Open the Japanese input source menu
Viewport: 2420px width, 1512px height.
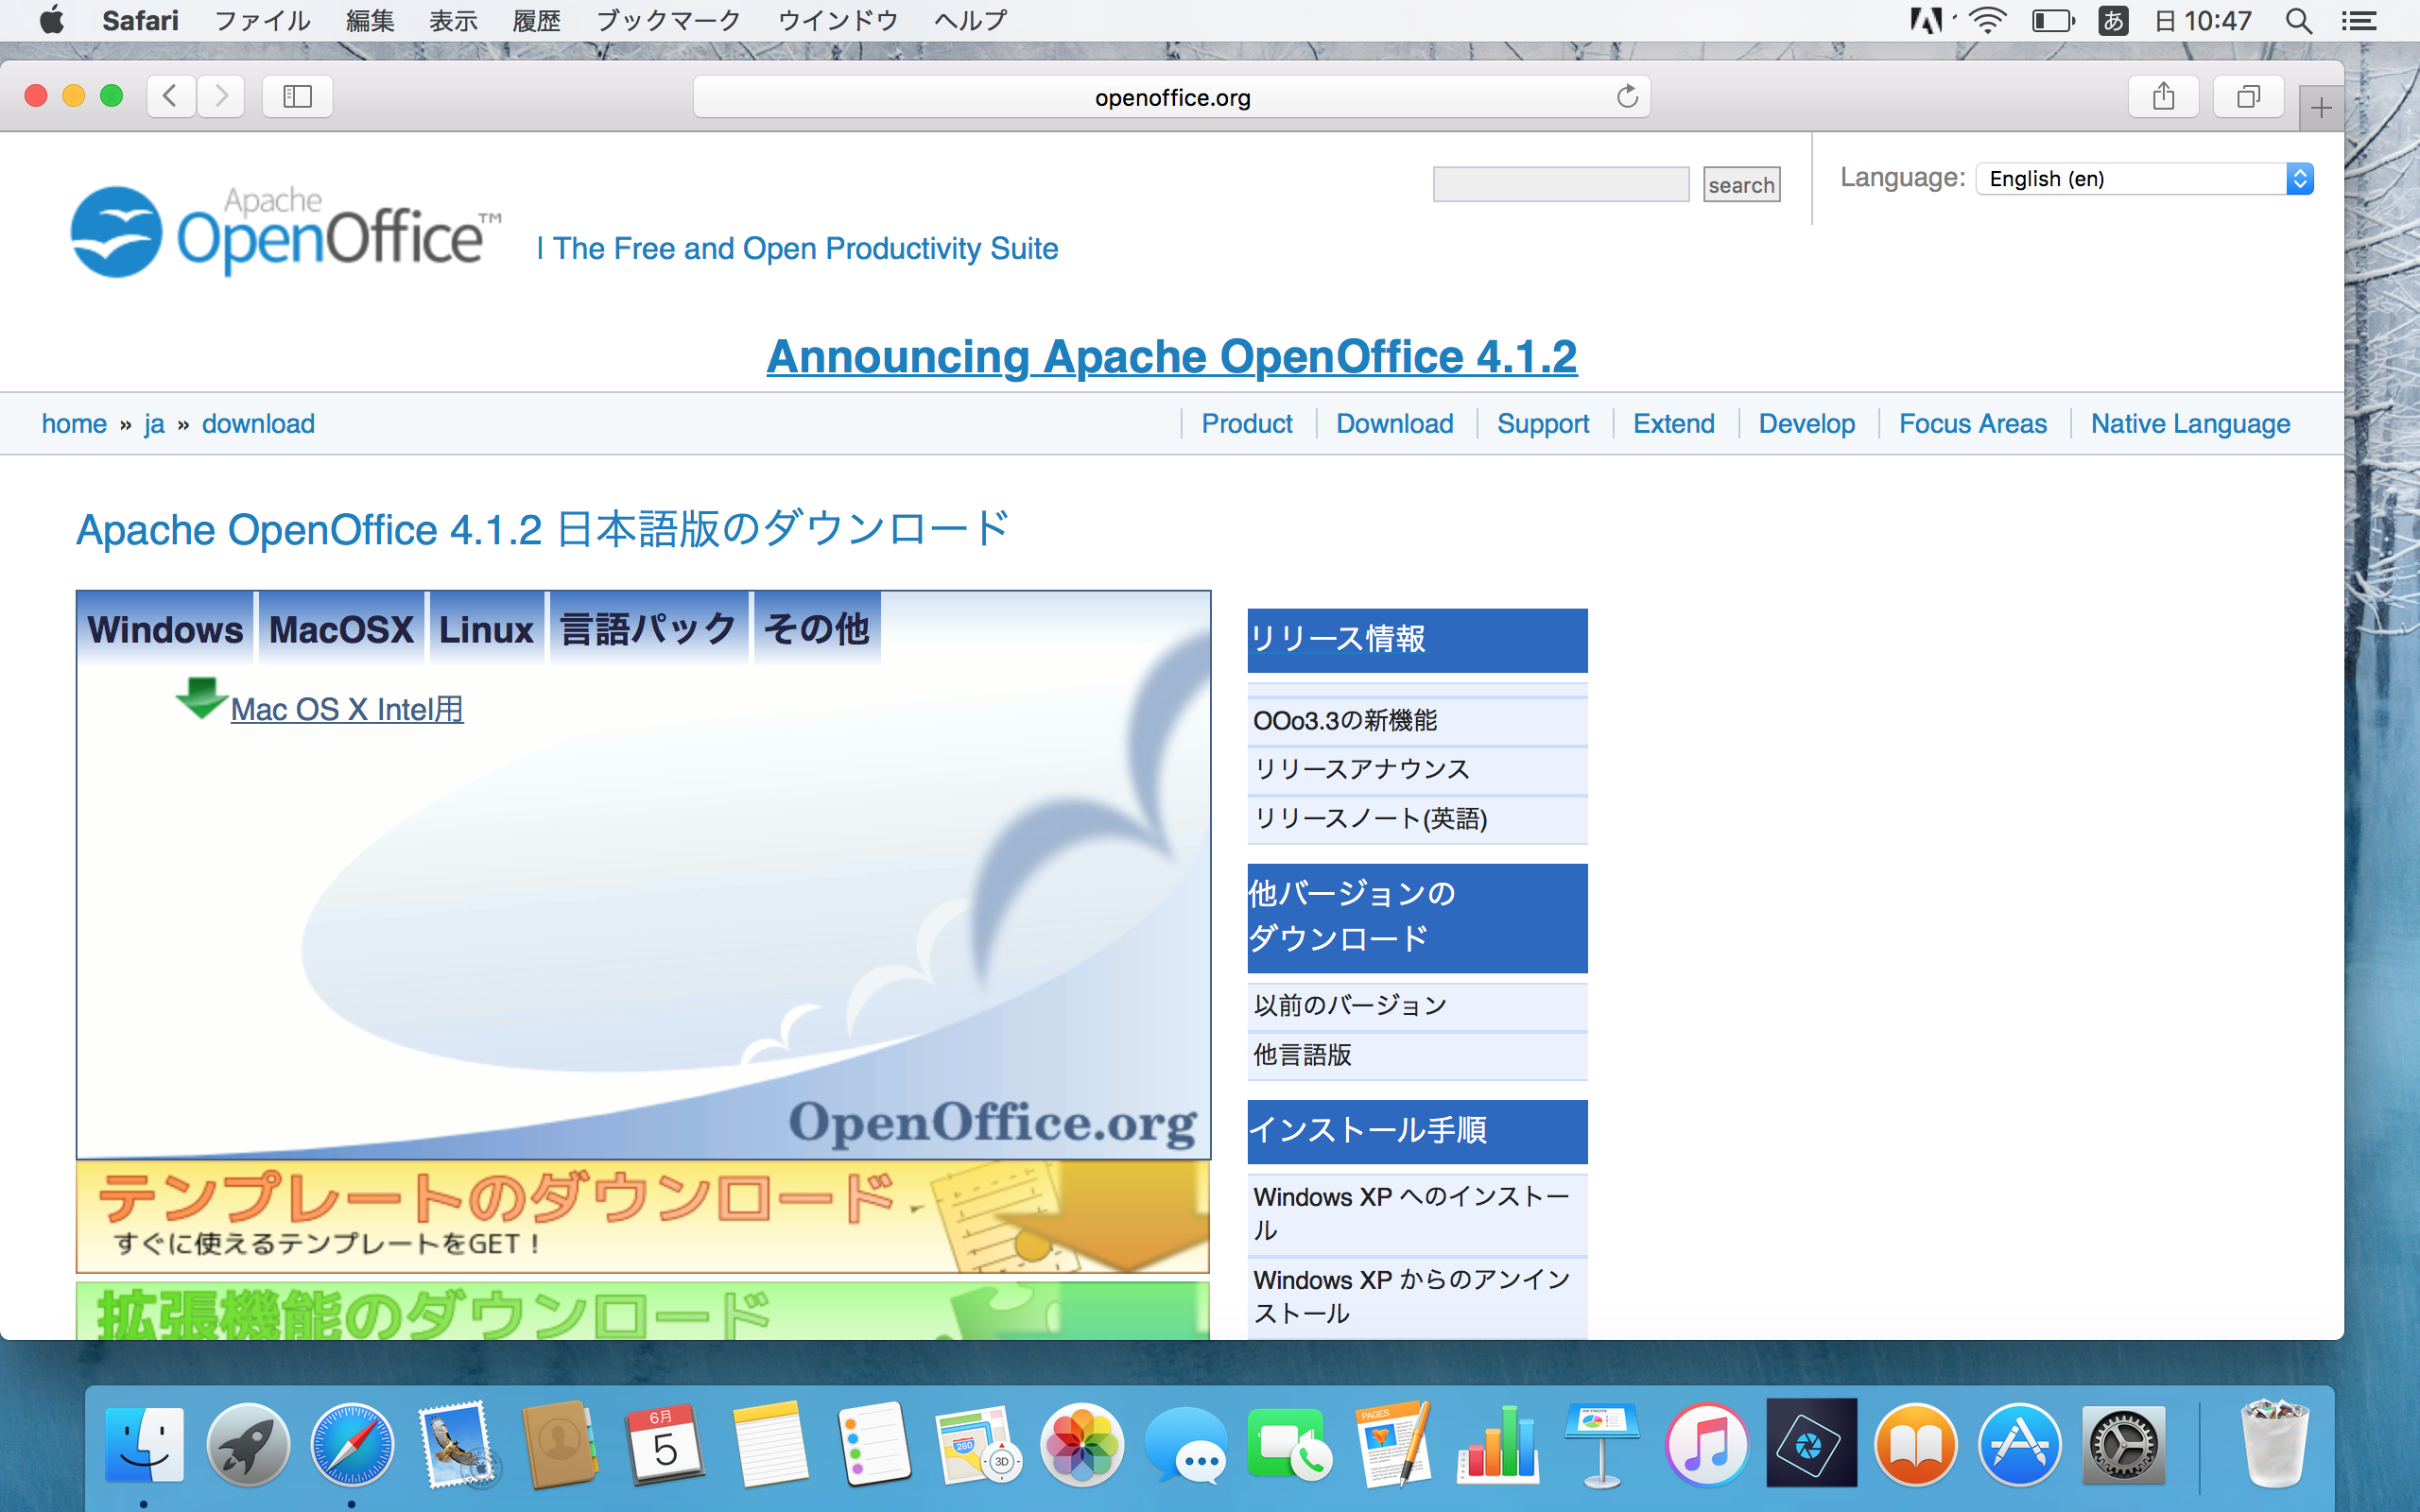point(2112,21)
